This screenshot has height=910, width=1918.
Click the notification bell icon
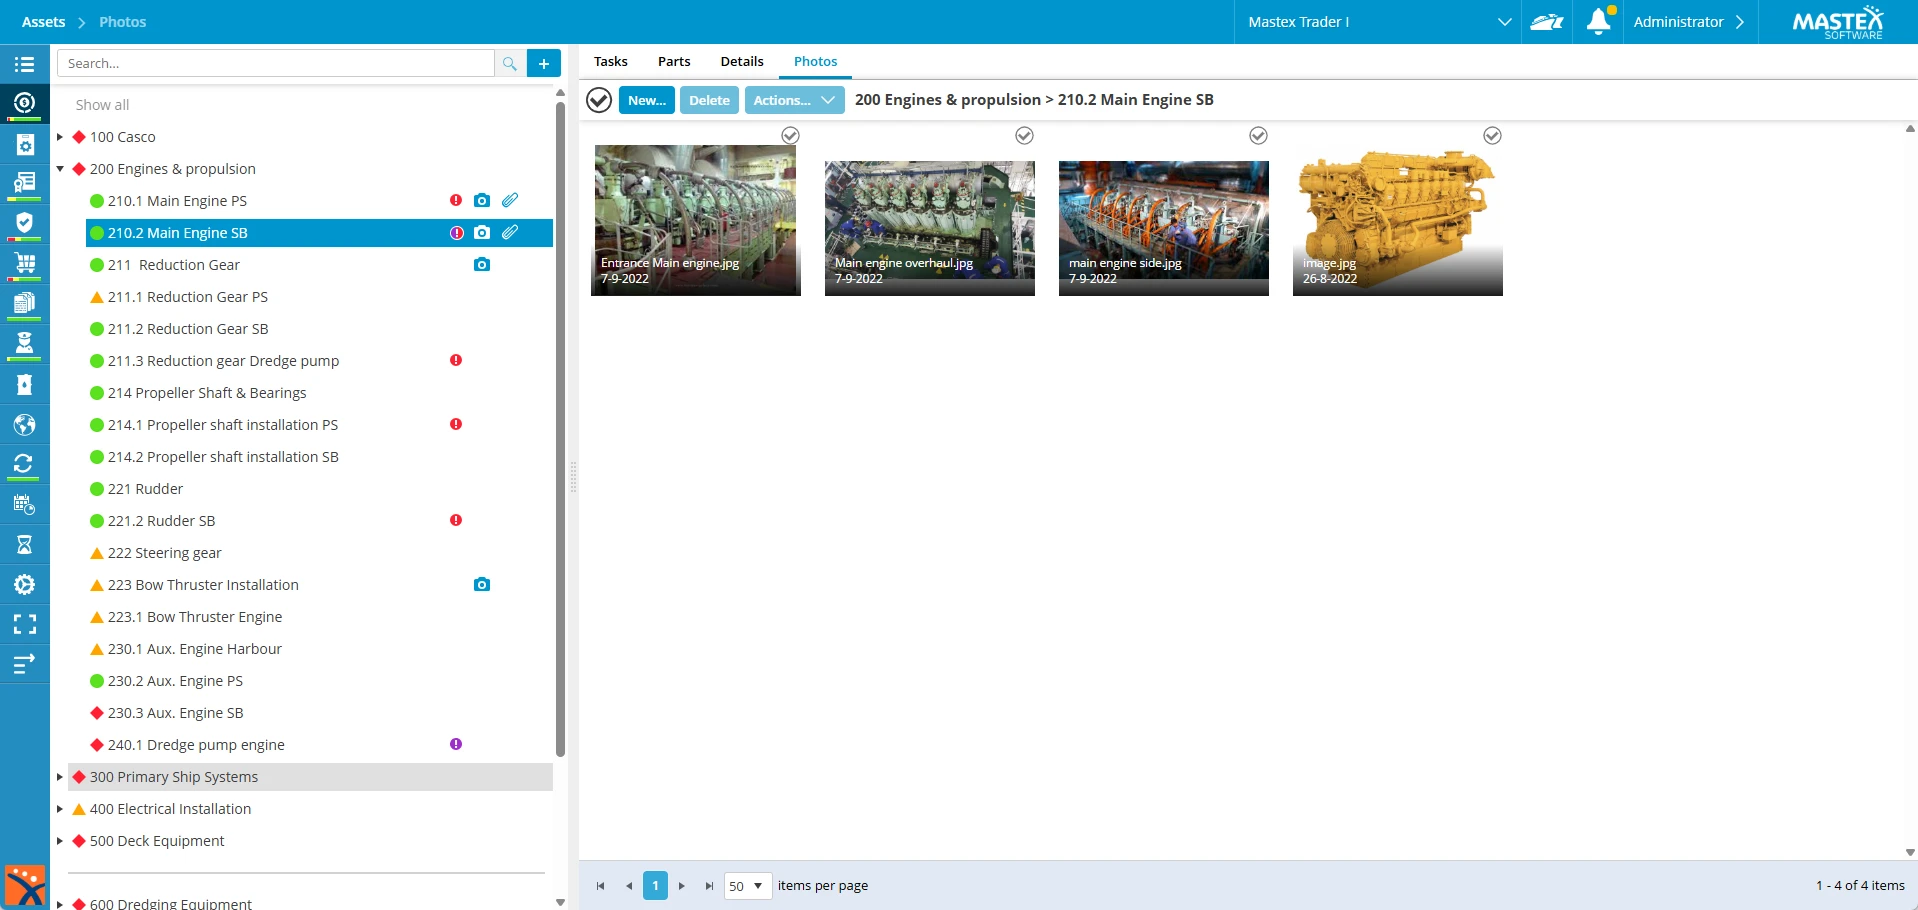pyautogui.click(x=1598, y=22)
